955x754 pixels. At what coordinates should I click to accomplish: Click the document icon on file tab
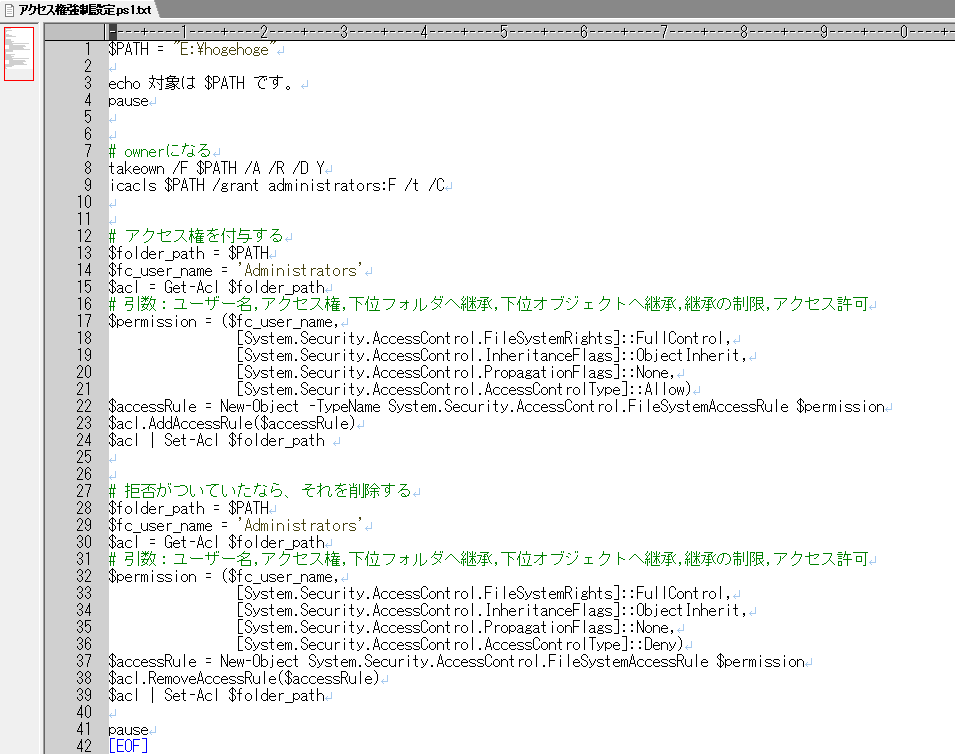pos(9,10)
